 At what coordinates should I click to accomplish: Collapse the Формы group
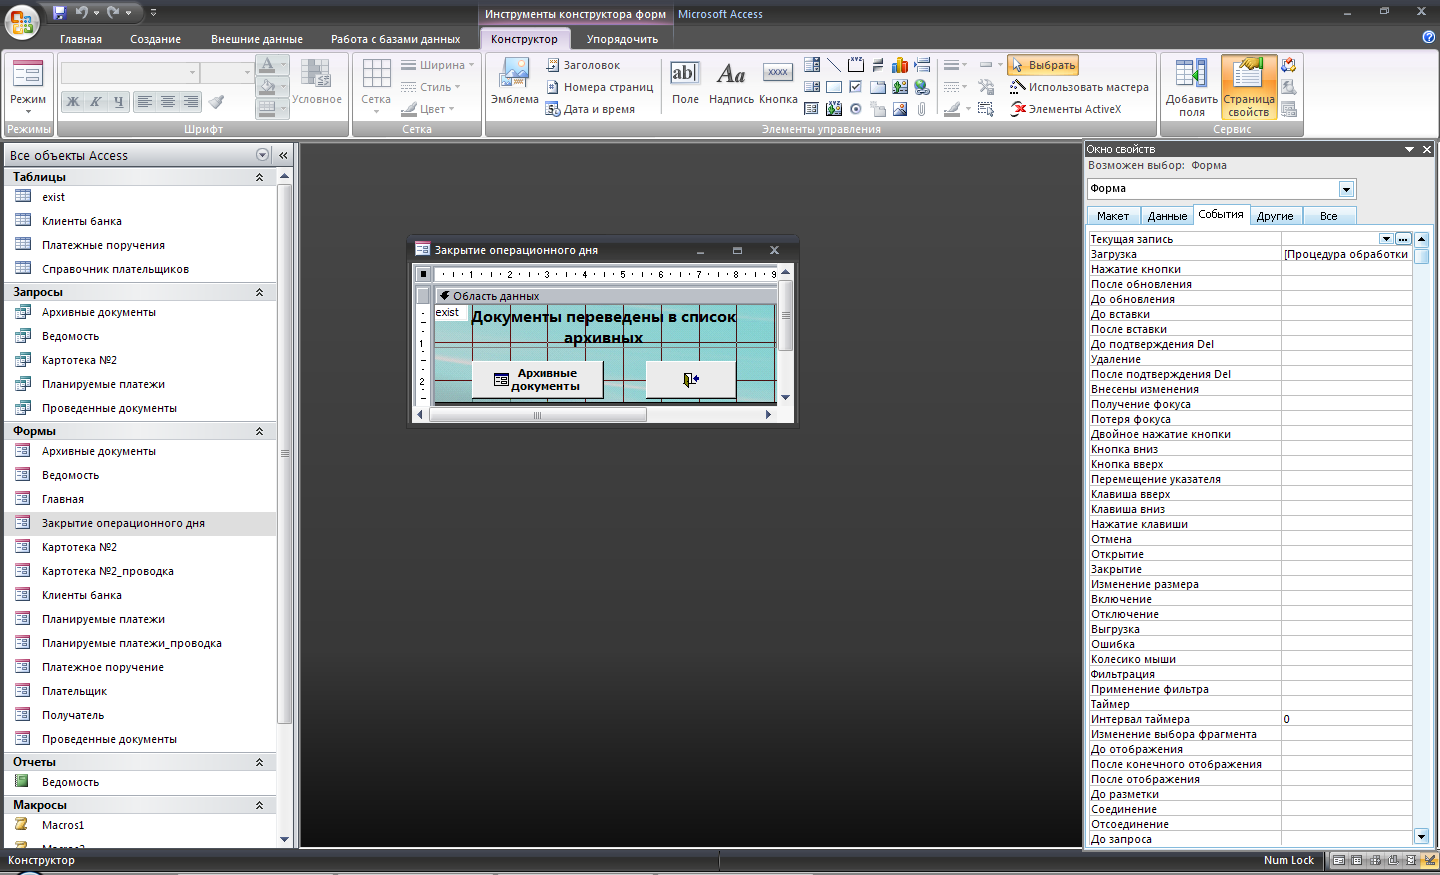pyautogui.click(x=259, y=431)
